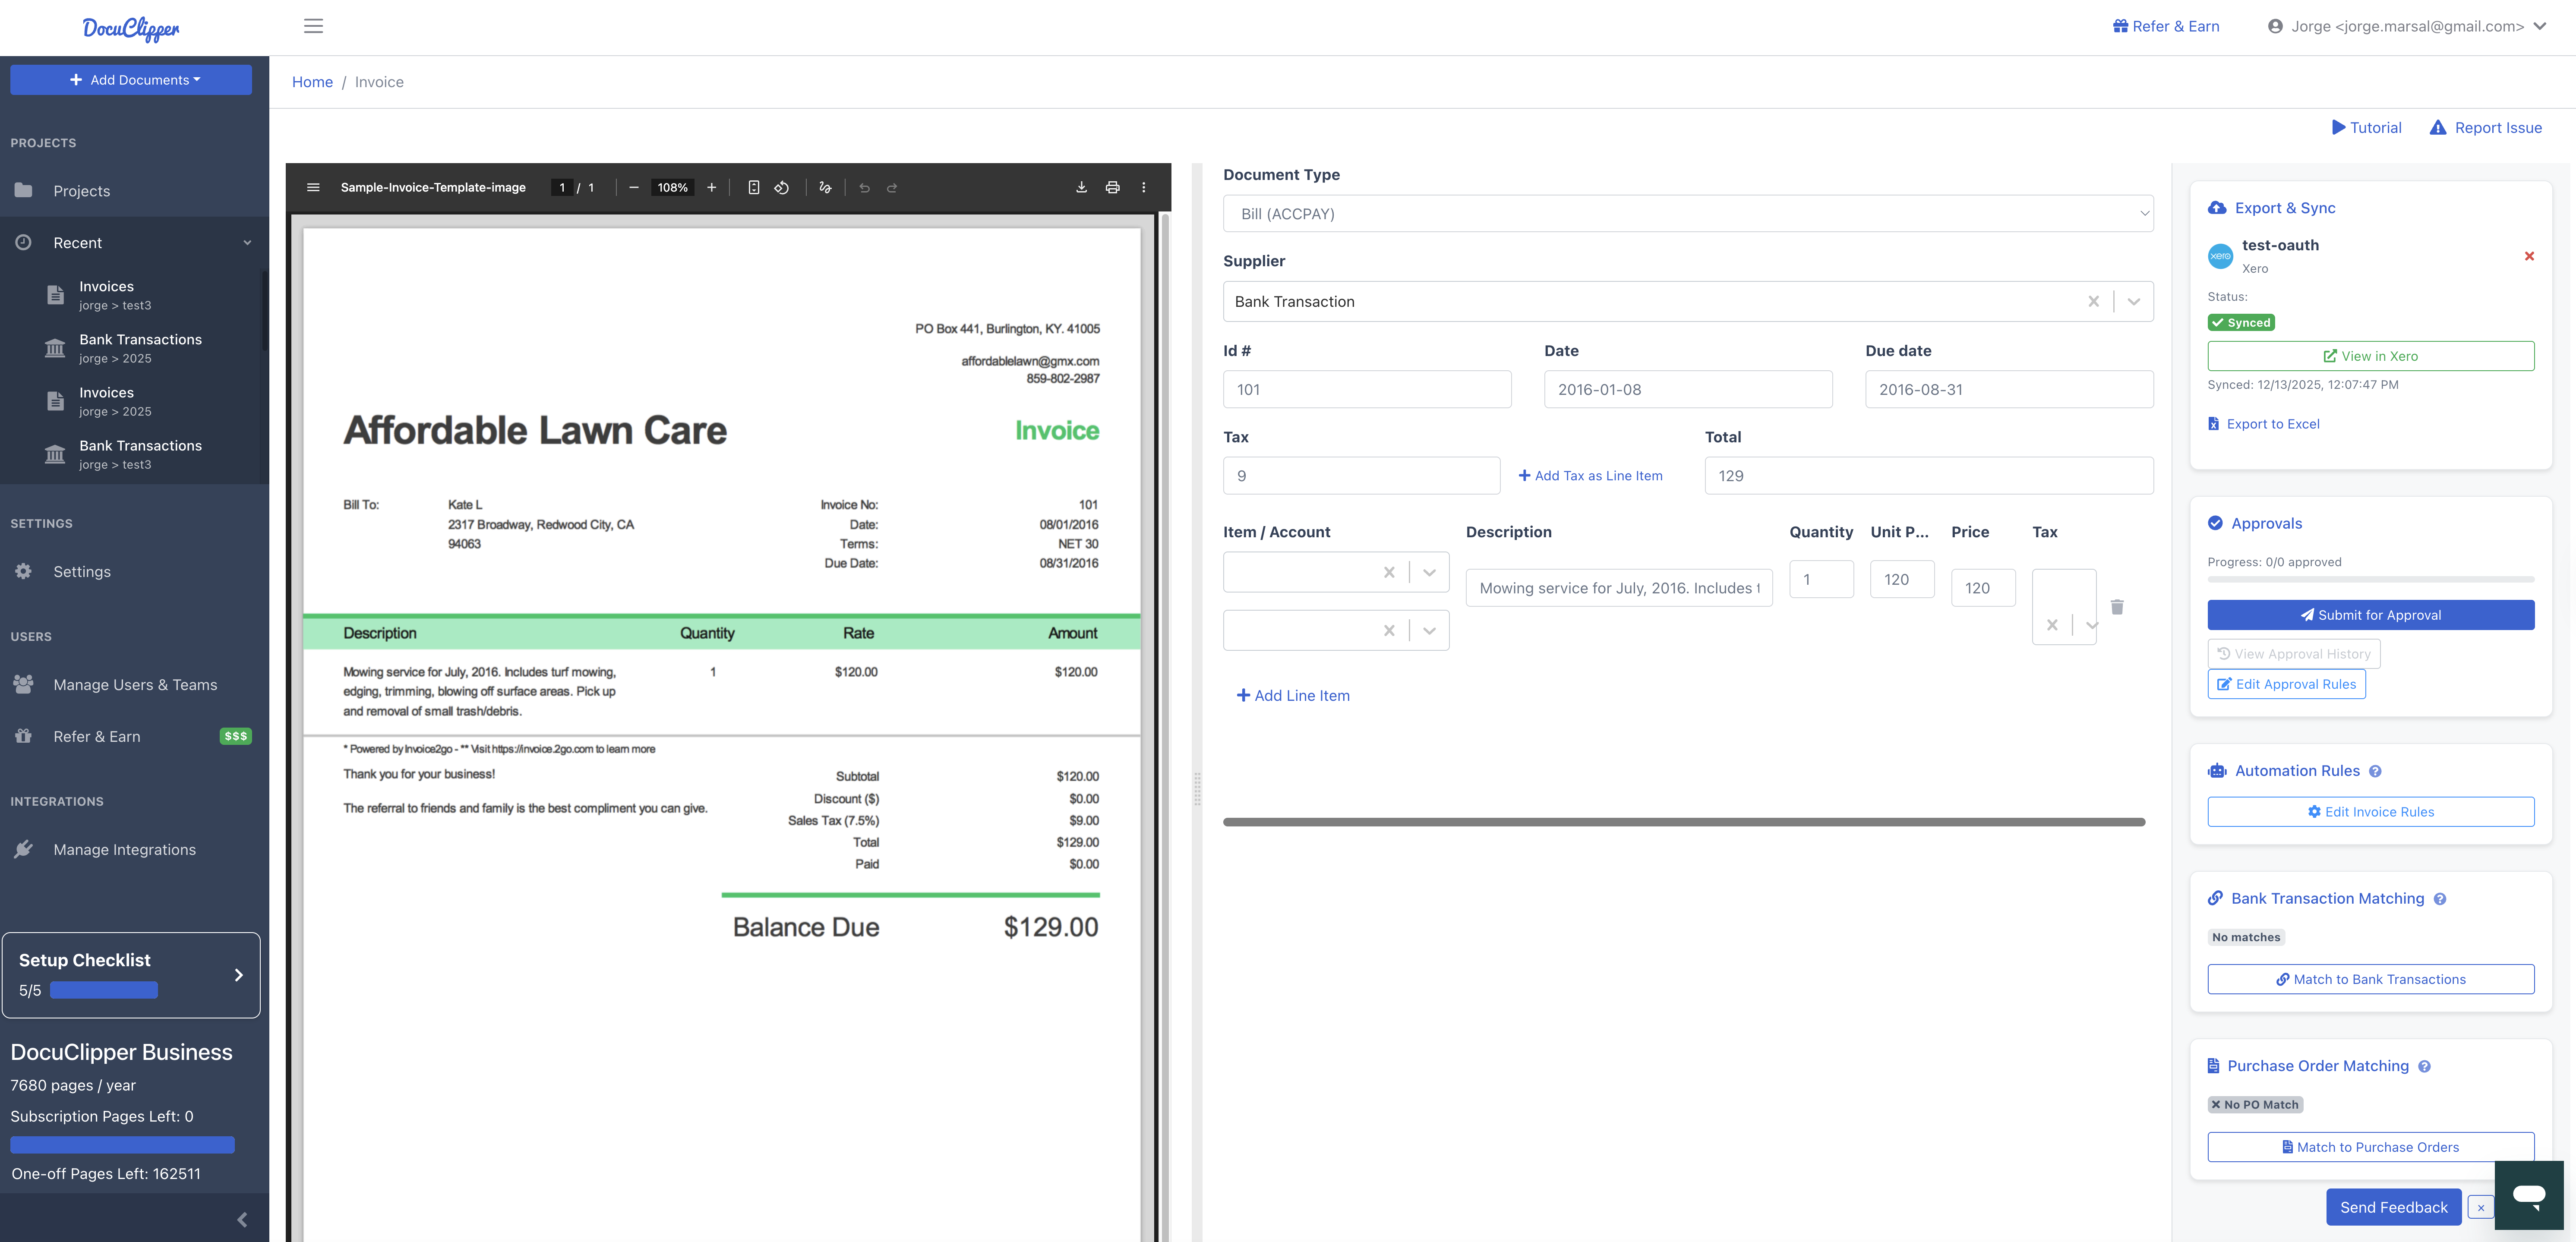Click the Due date input field
The image size is (2576, 1242).
[x=2009, y=390]
